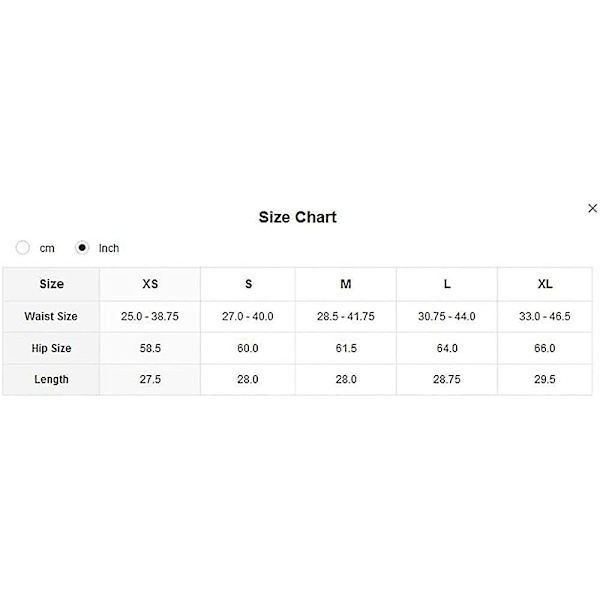
Task: Click the Size Chart heading
Action: [x=298, y=217]
